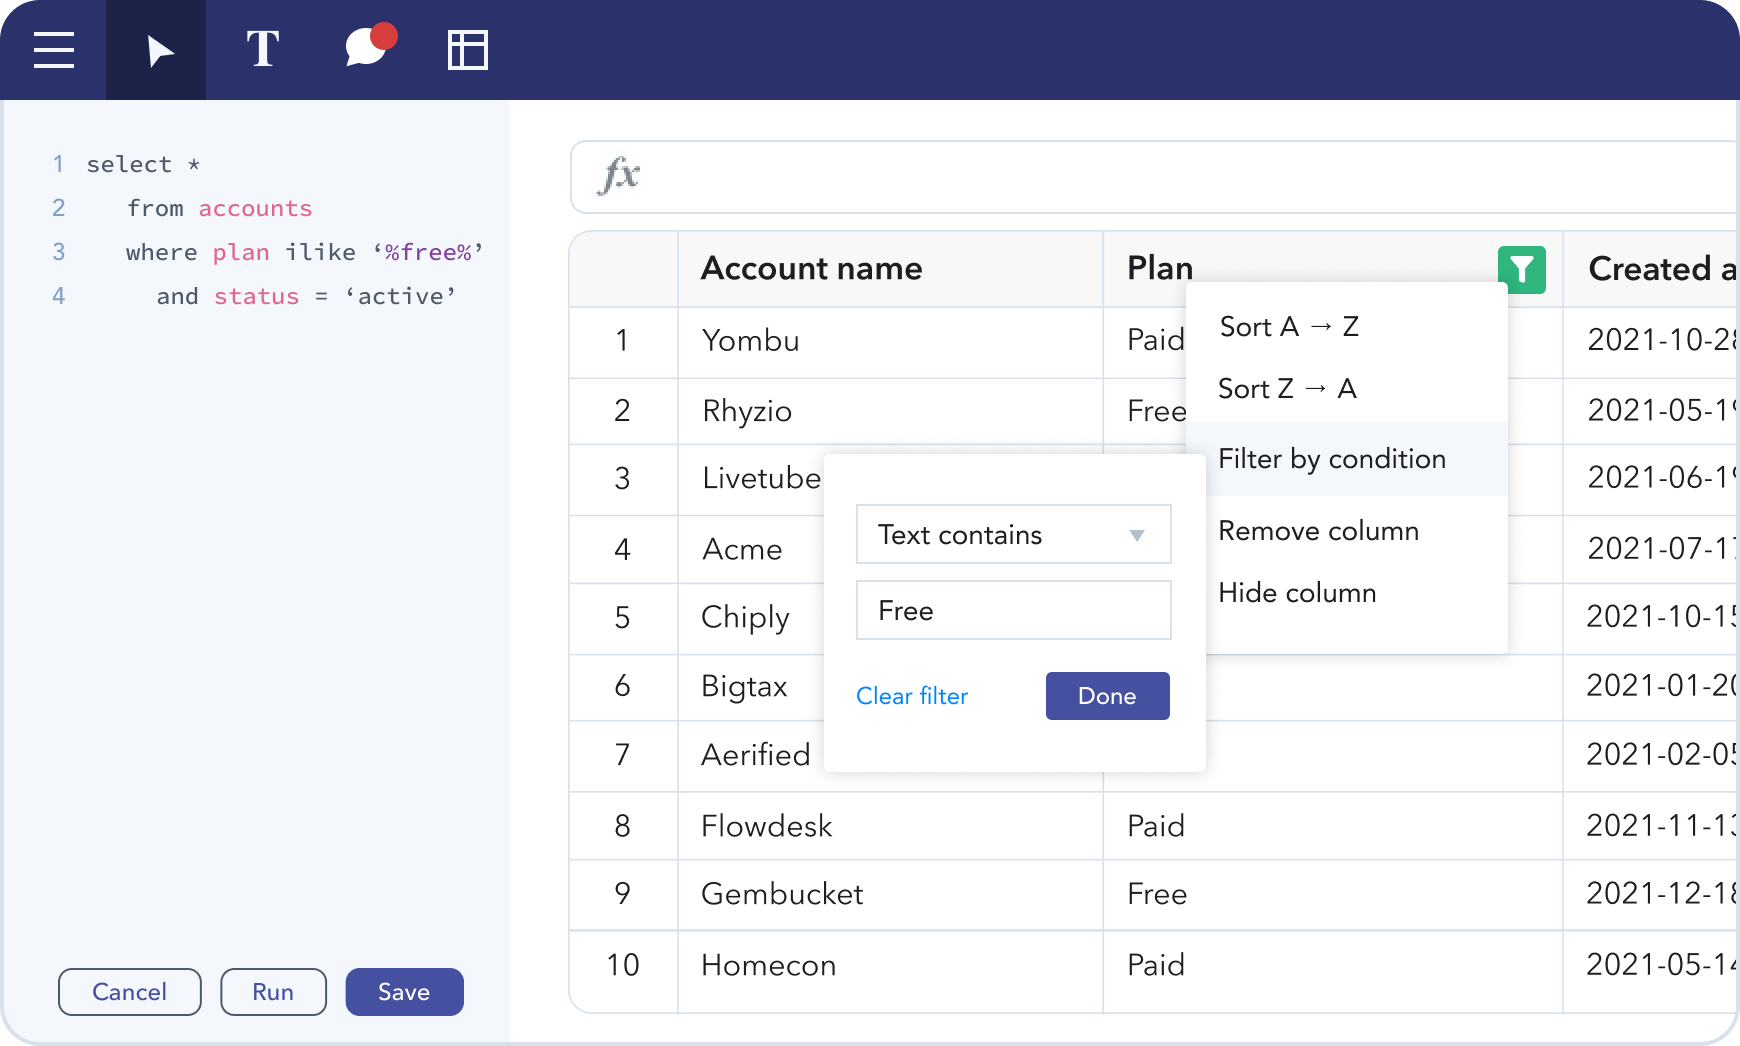
Task: Click the table layout icon
Action: pyautogui.click(x=467, y=50)
